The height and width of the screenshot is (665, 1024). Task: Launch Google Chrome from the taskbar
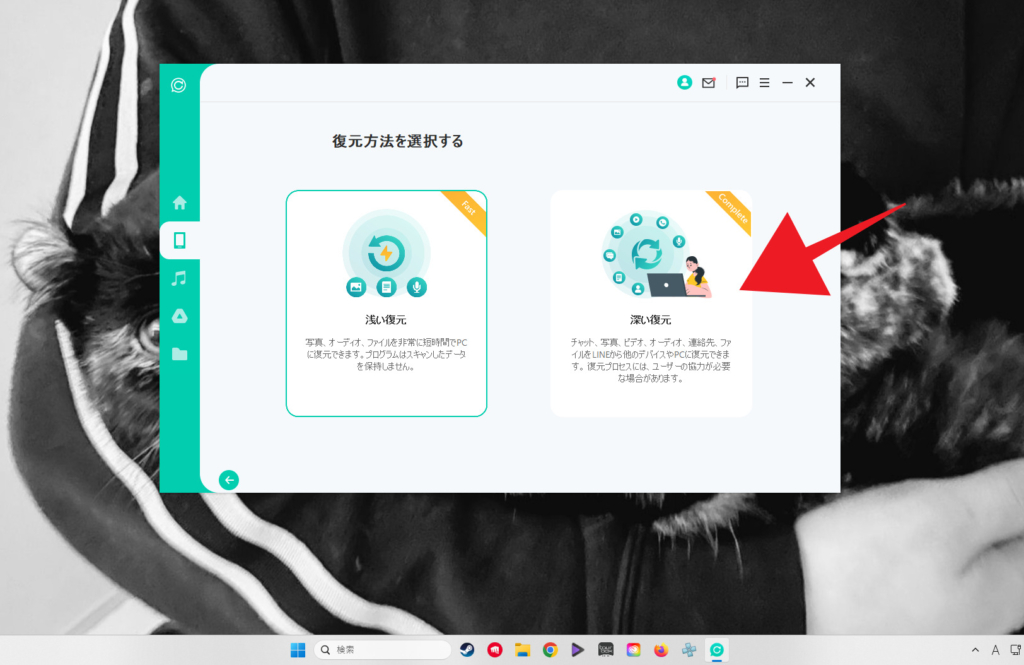click(x=550, y=650)
